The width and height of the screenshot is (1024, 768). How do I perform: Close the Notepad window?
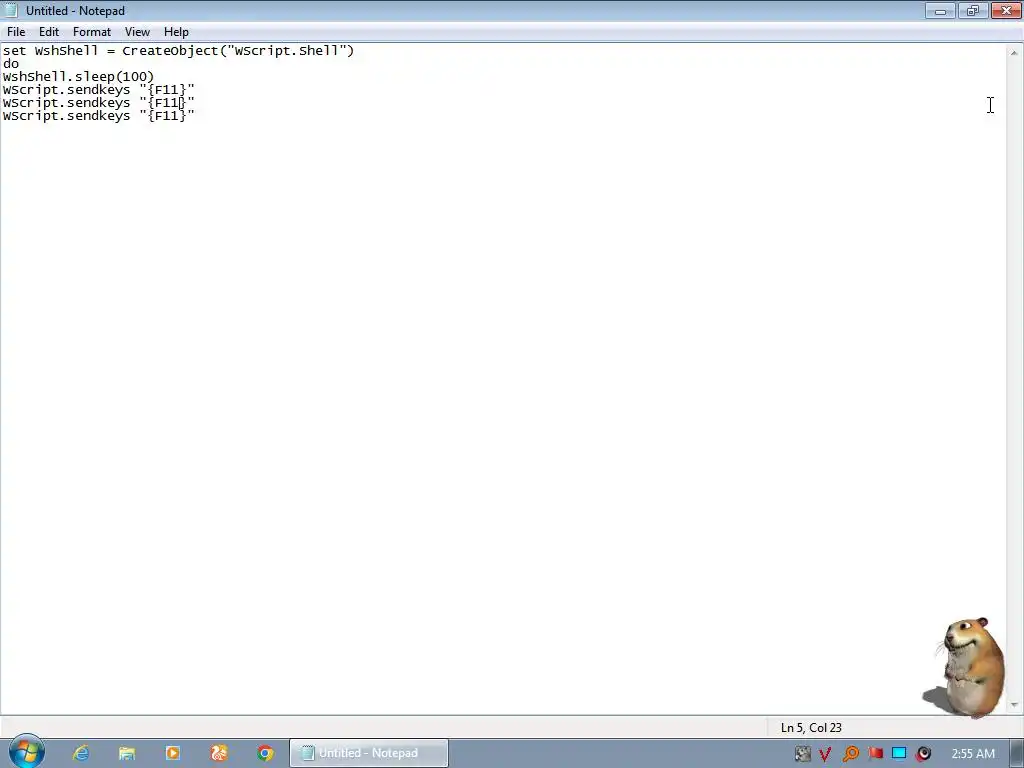[1006, 10]
